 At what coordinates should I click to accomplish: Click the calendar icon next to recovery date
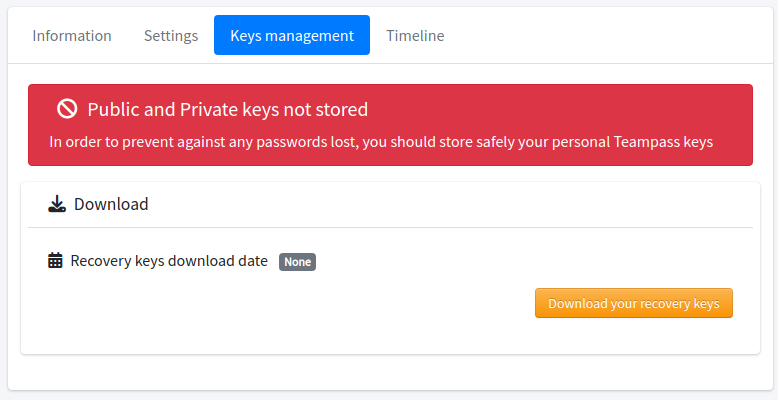pyautogui.click(x=55, y=261)
